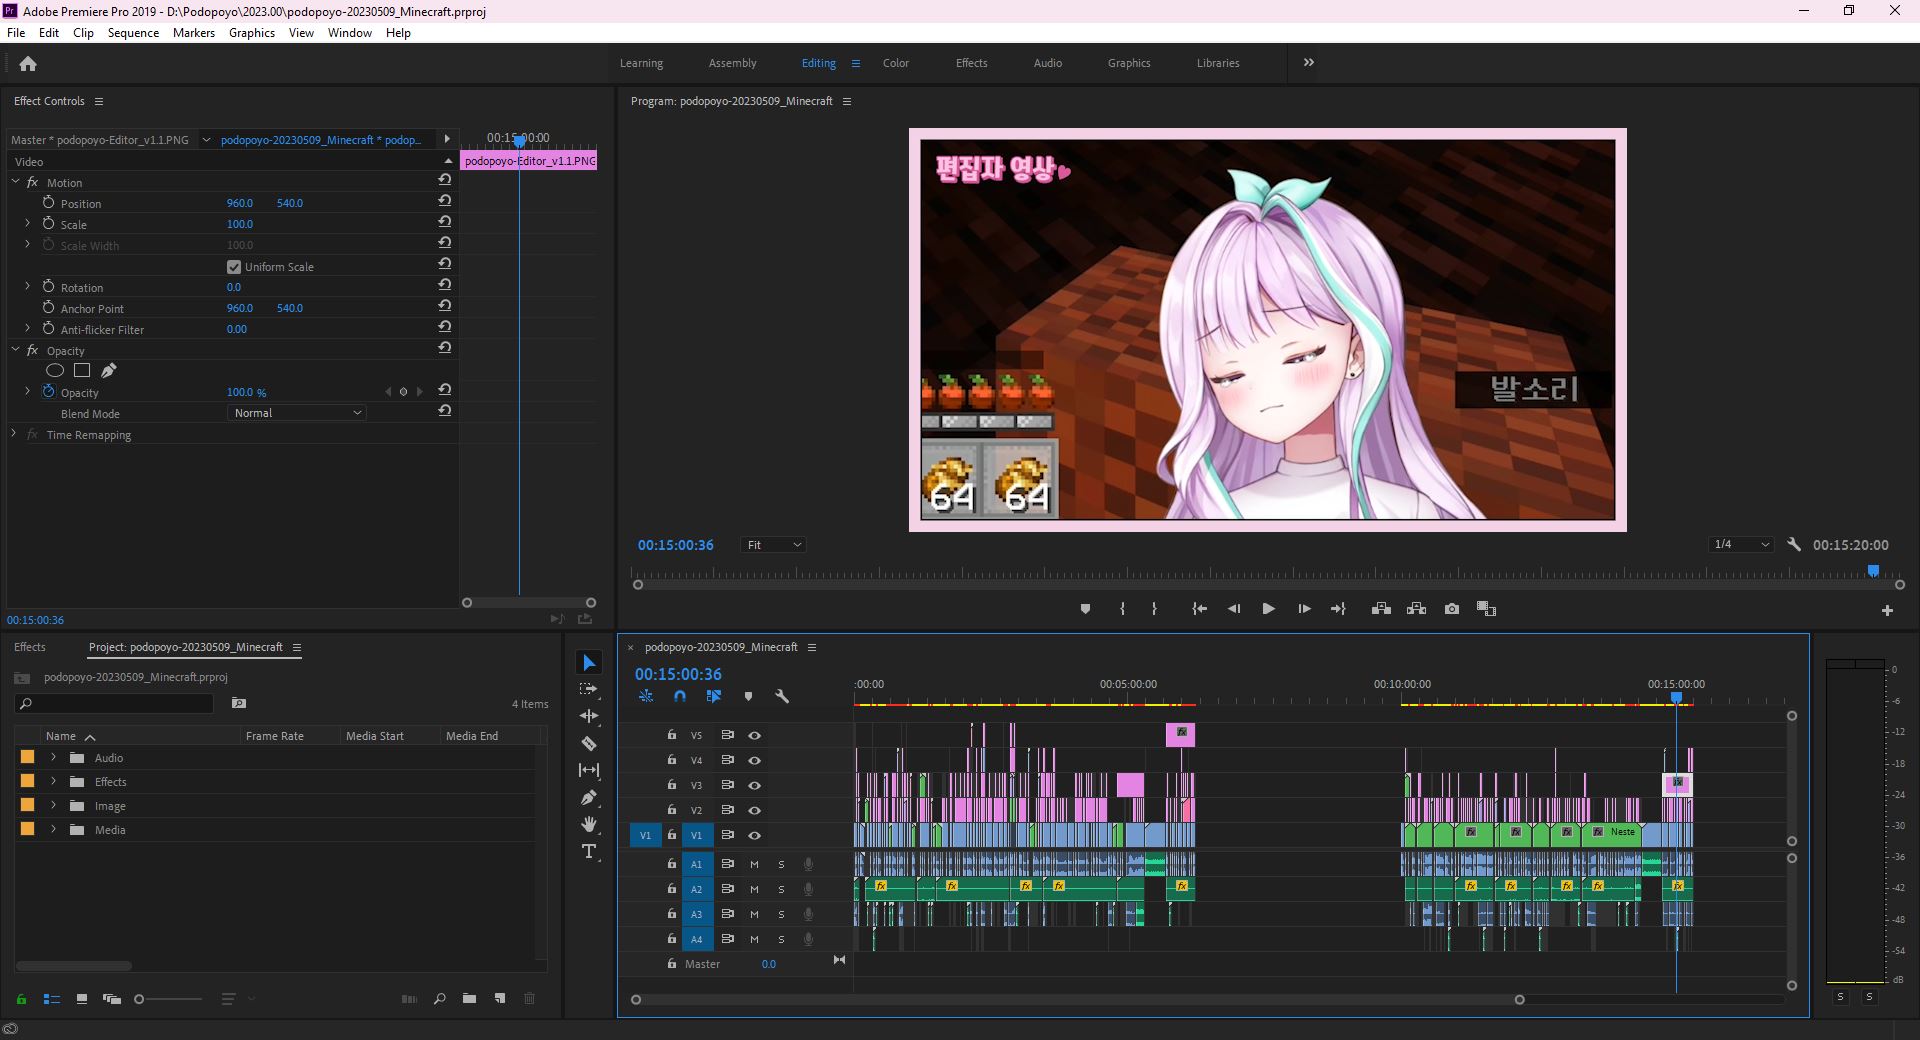
Task: Toggle Motion effect fx button
Action: click(33, 182)
